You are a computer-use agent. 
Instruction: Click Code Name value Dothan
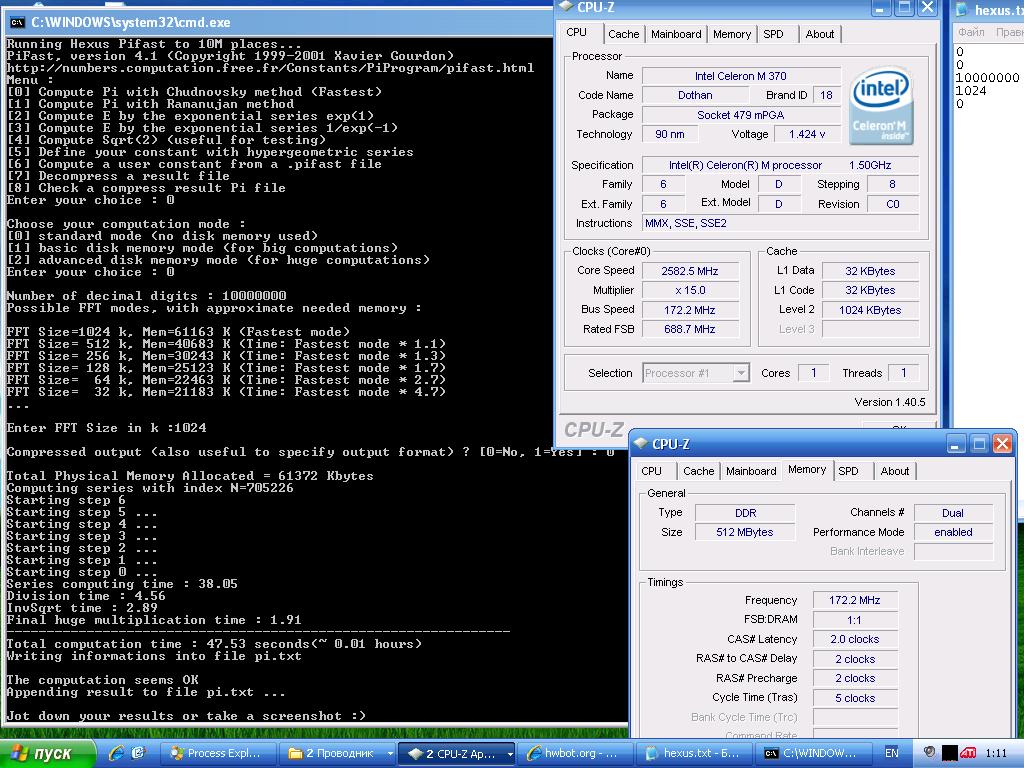[695, 95]
